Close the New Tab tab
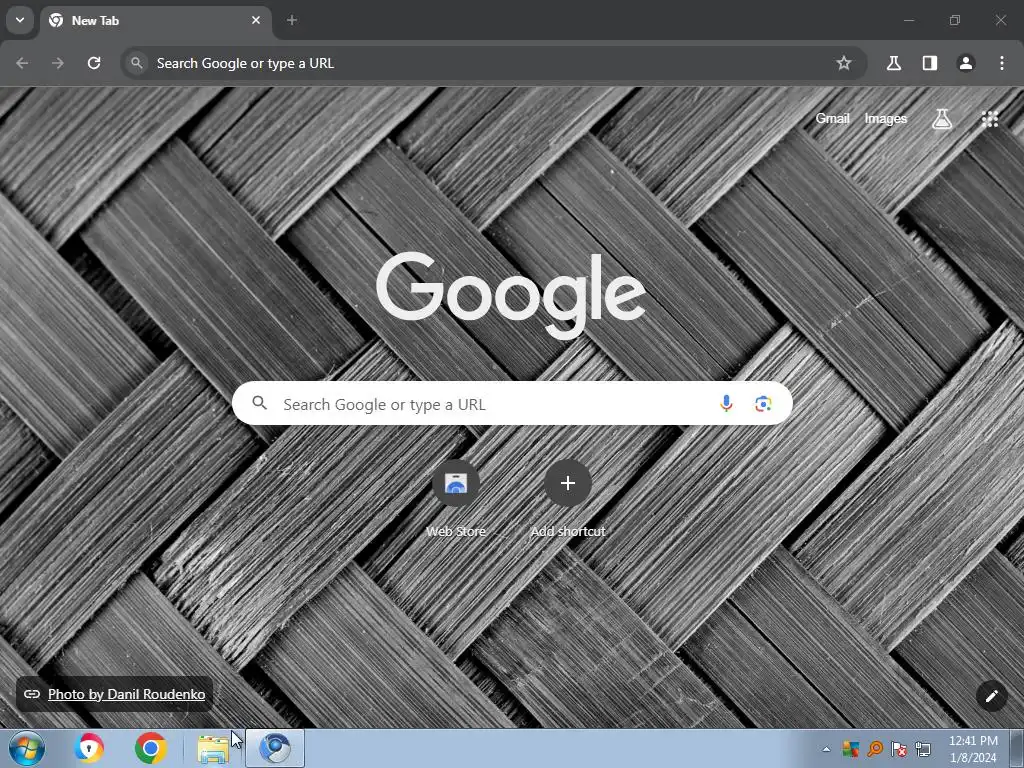Image resolution: width=1024 pixels, height=768 pixels. pyautogui.click(x=256, y=20)
